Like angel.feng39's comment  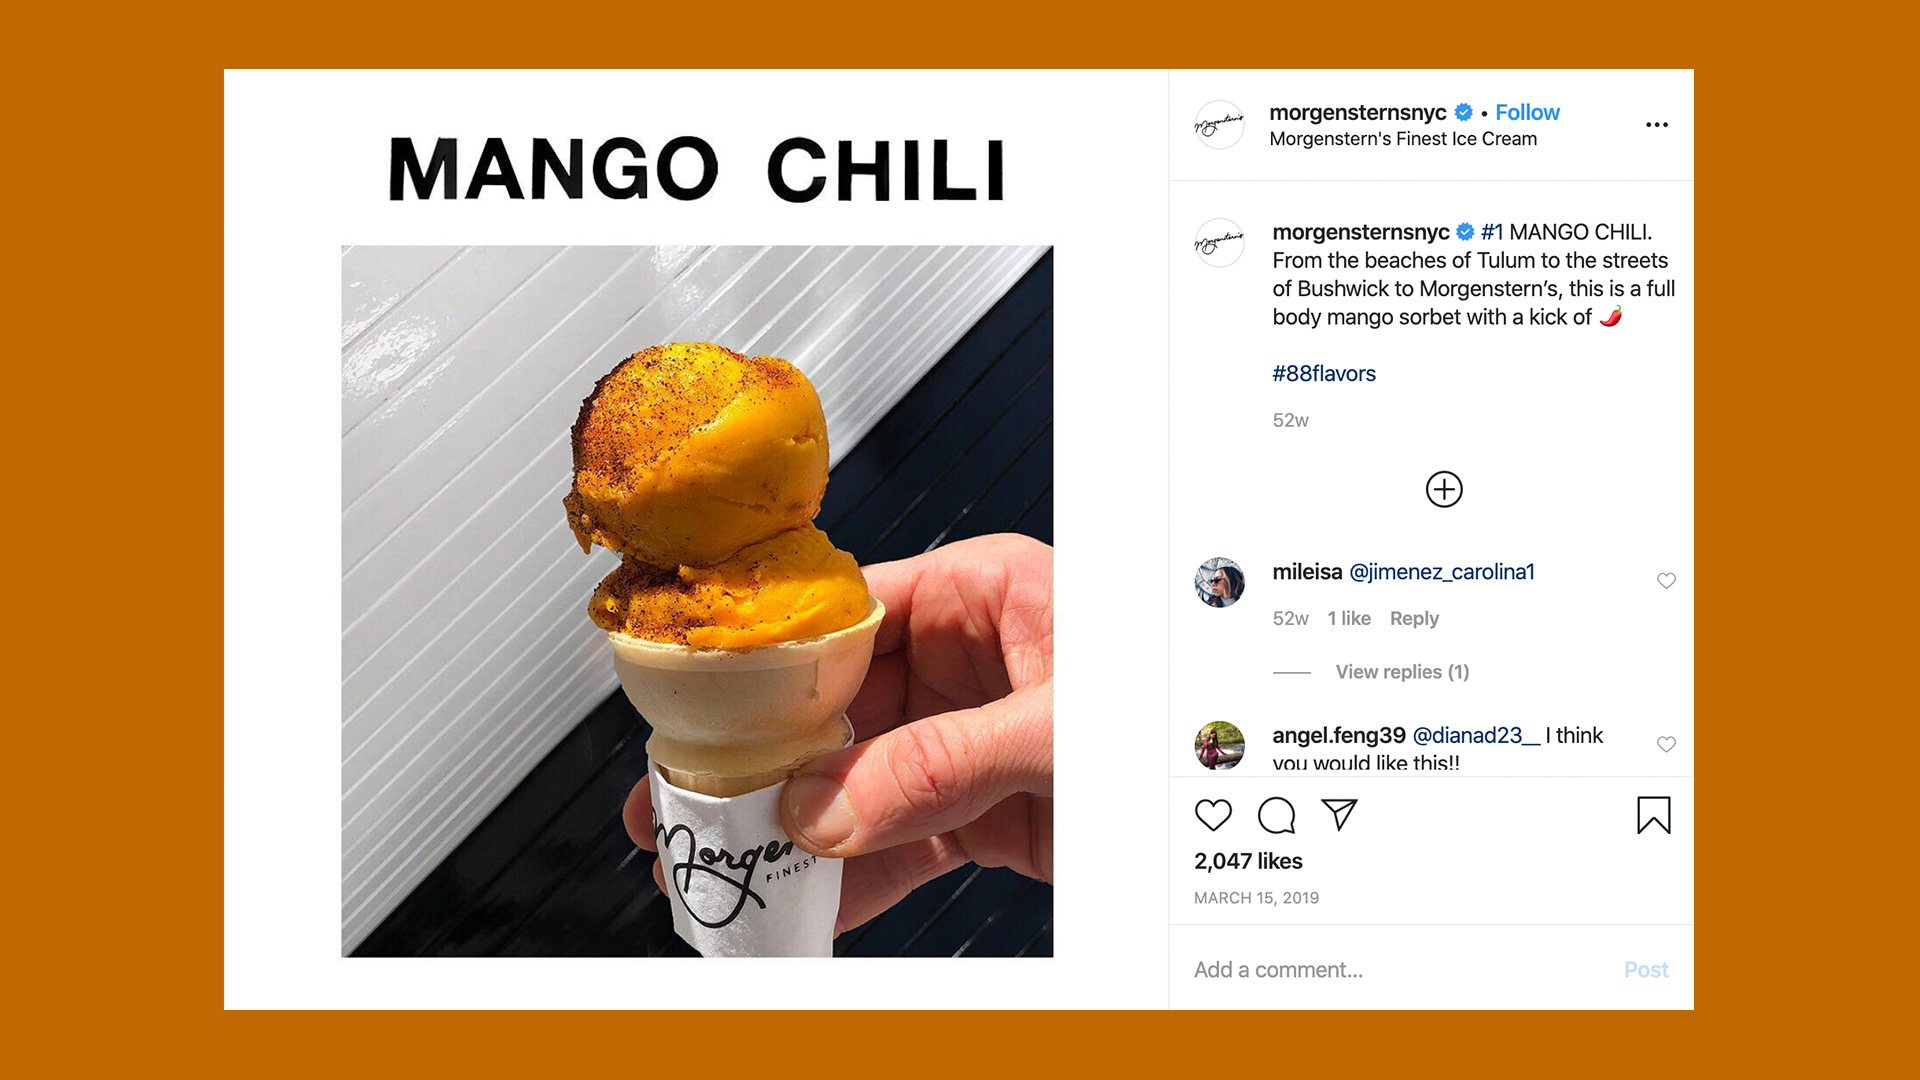pyautogui.click(x=1666, y=744)
